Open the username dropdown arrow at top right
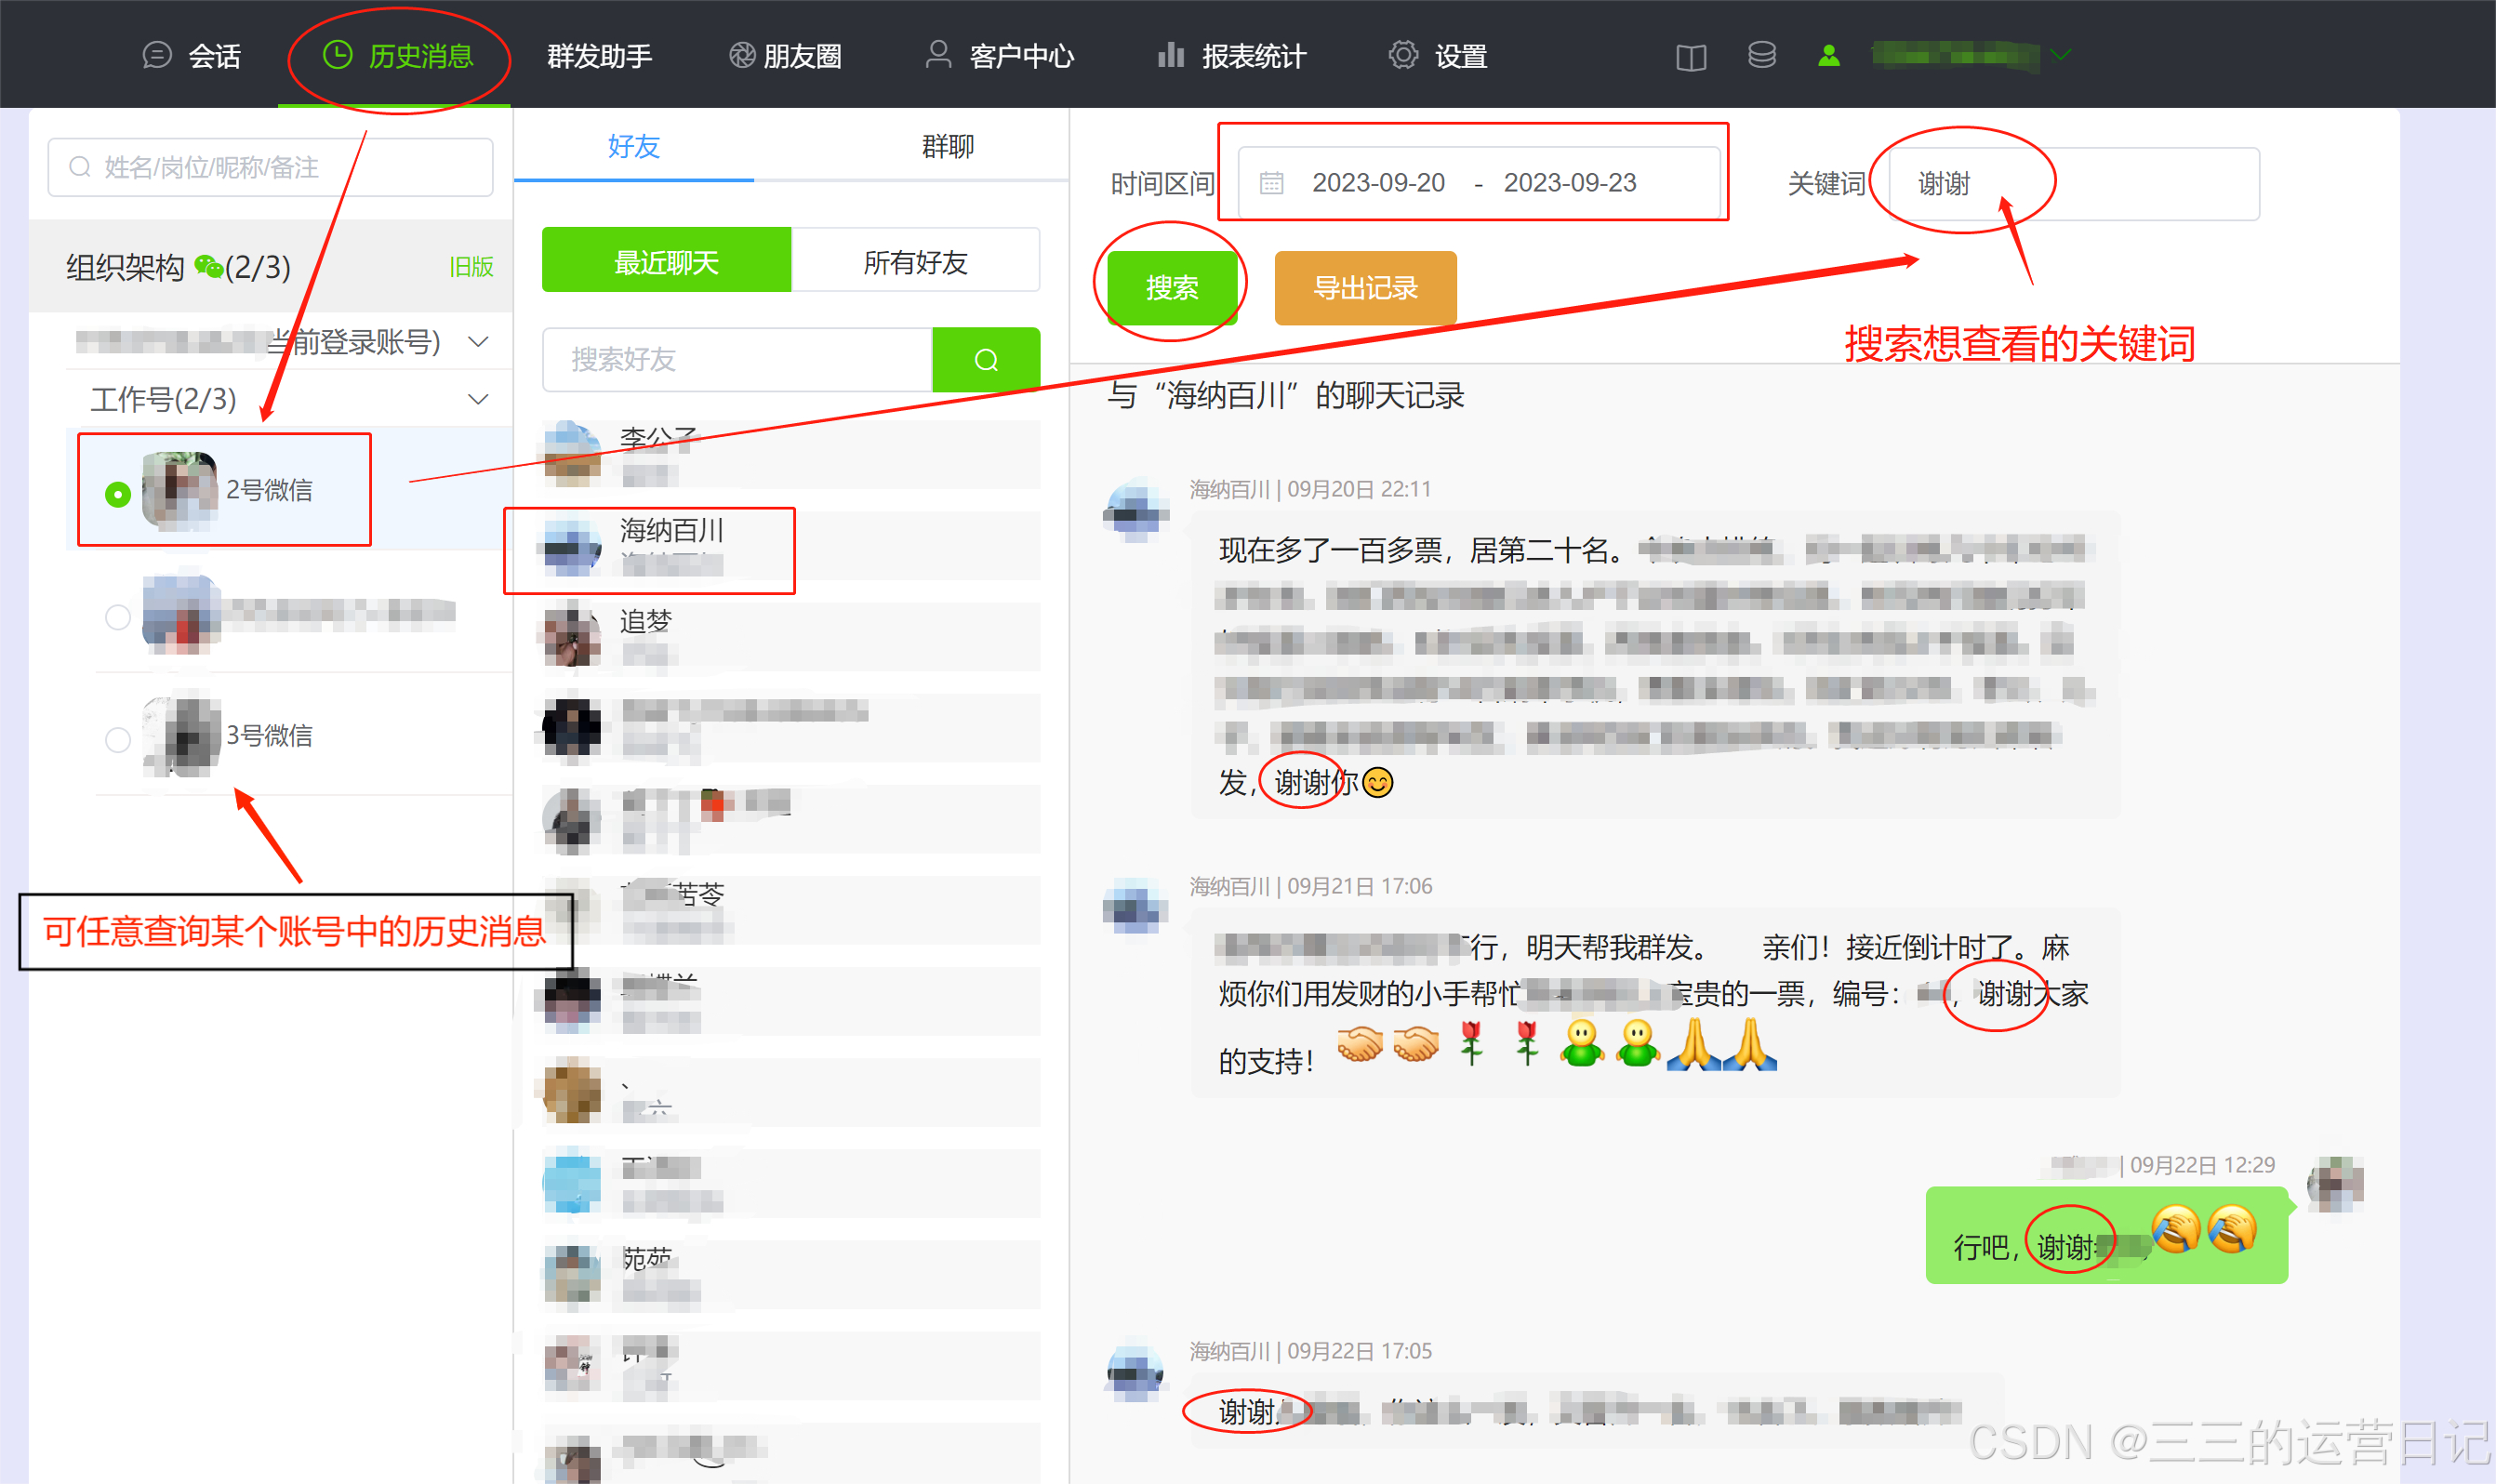The image size is (2496, 1484). click(x=2062, y=56)
